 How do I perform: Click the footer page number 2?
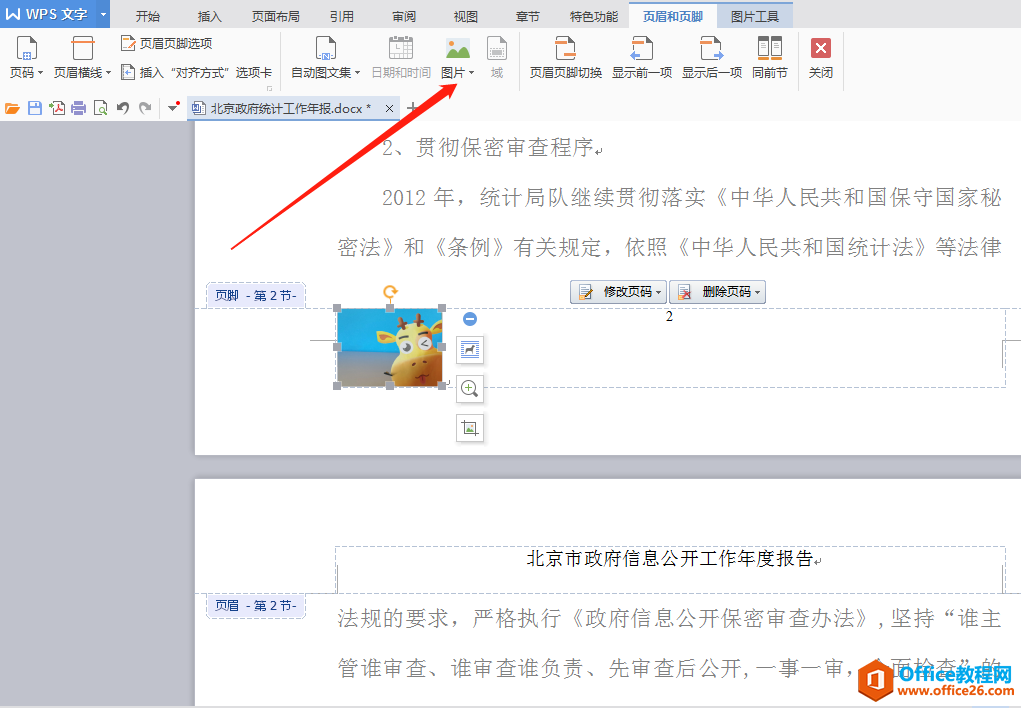coord(669,317)
